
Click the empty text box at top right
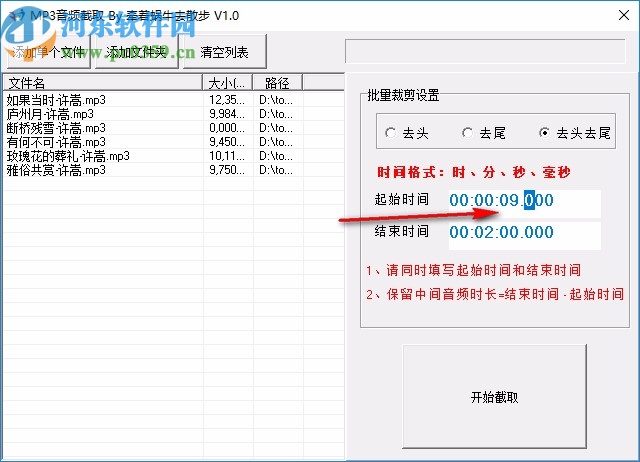coord(485,51)
